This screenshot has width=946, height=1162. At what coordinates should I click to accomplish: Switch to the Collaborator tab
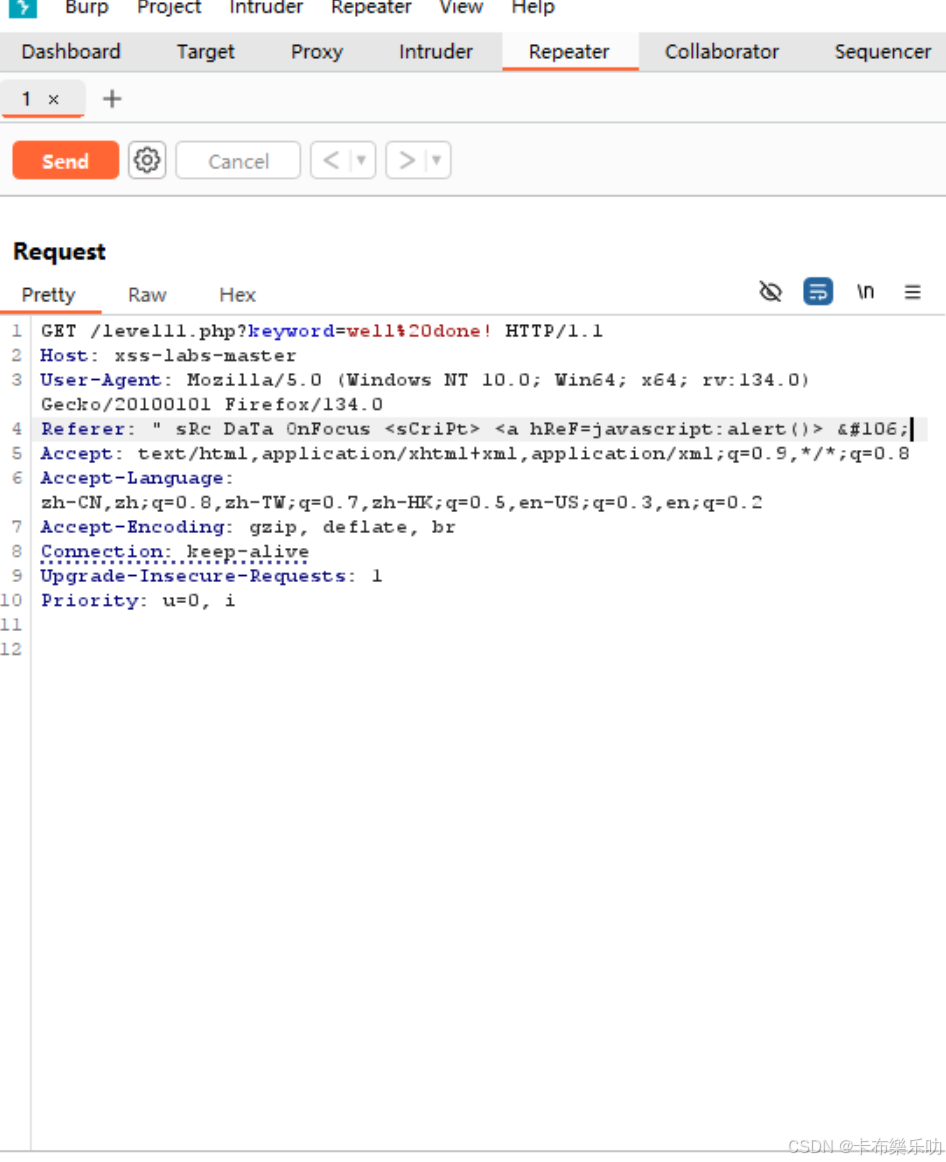(x=722, y=52)
